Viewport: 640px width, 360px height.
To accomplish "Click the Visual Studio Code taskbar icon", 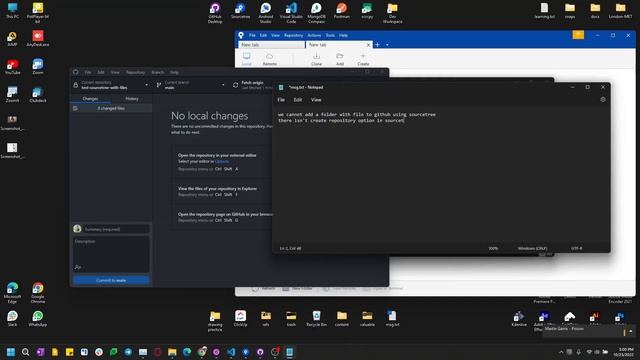I will [231, 352].
